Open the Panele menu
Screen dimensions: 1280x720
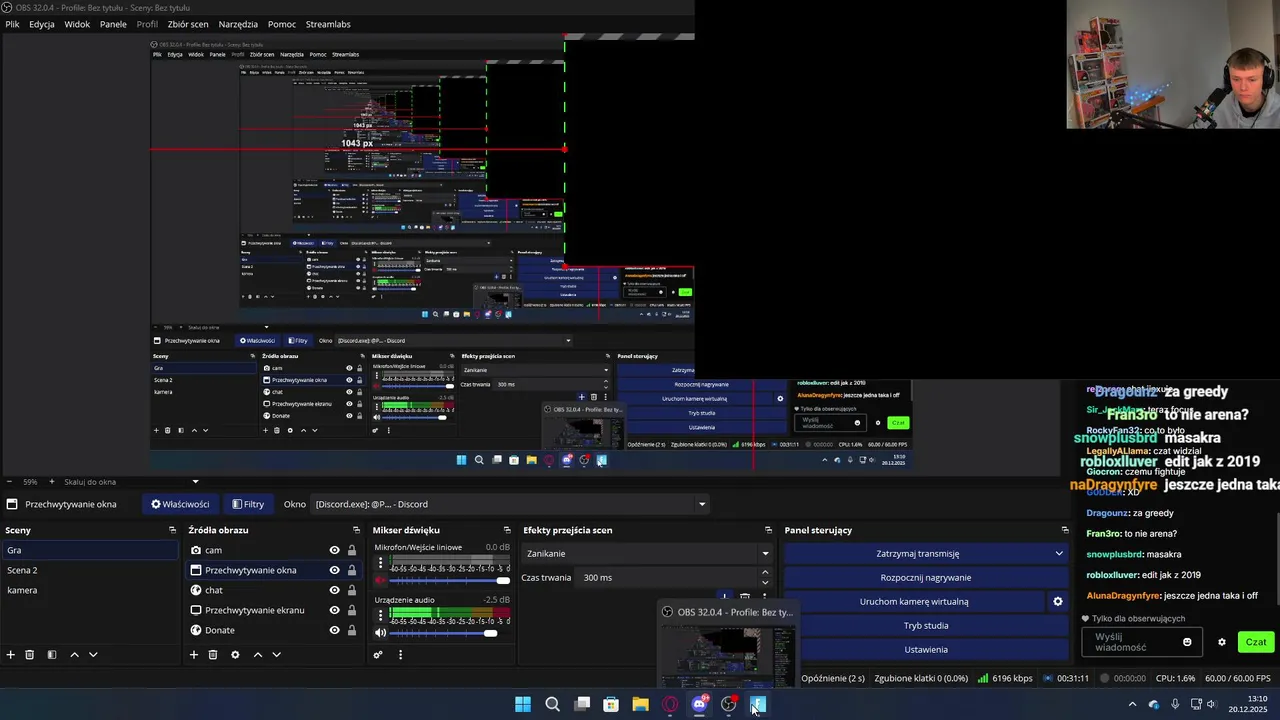point(113,24)
